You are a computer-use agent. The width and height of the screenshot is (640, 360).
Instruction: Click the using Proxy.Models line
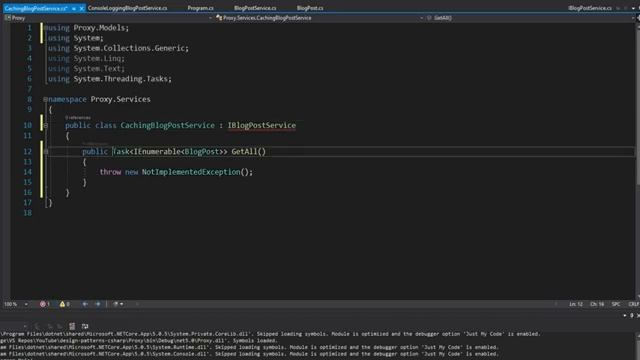[88, 28]
